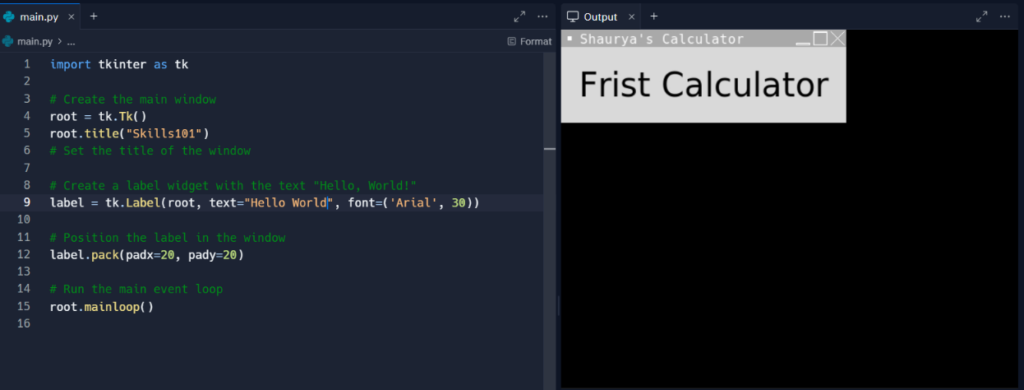The image size is (1024, 390).
Task: Click line number 12 in the gutter
Action: 24,255
